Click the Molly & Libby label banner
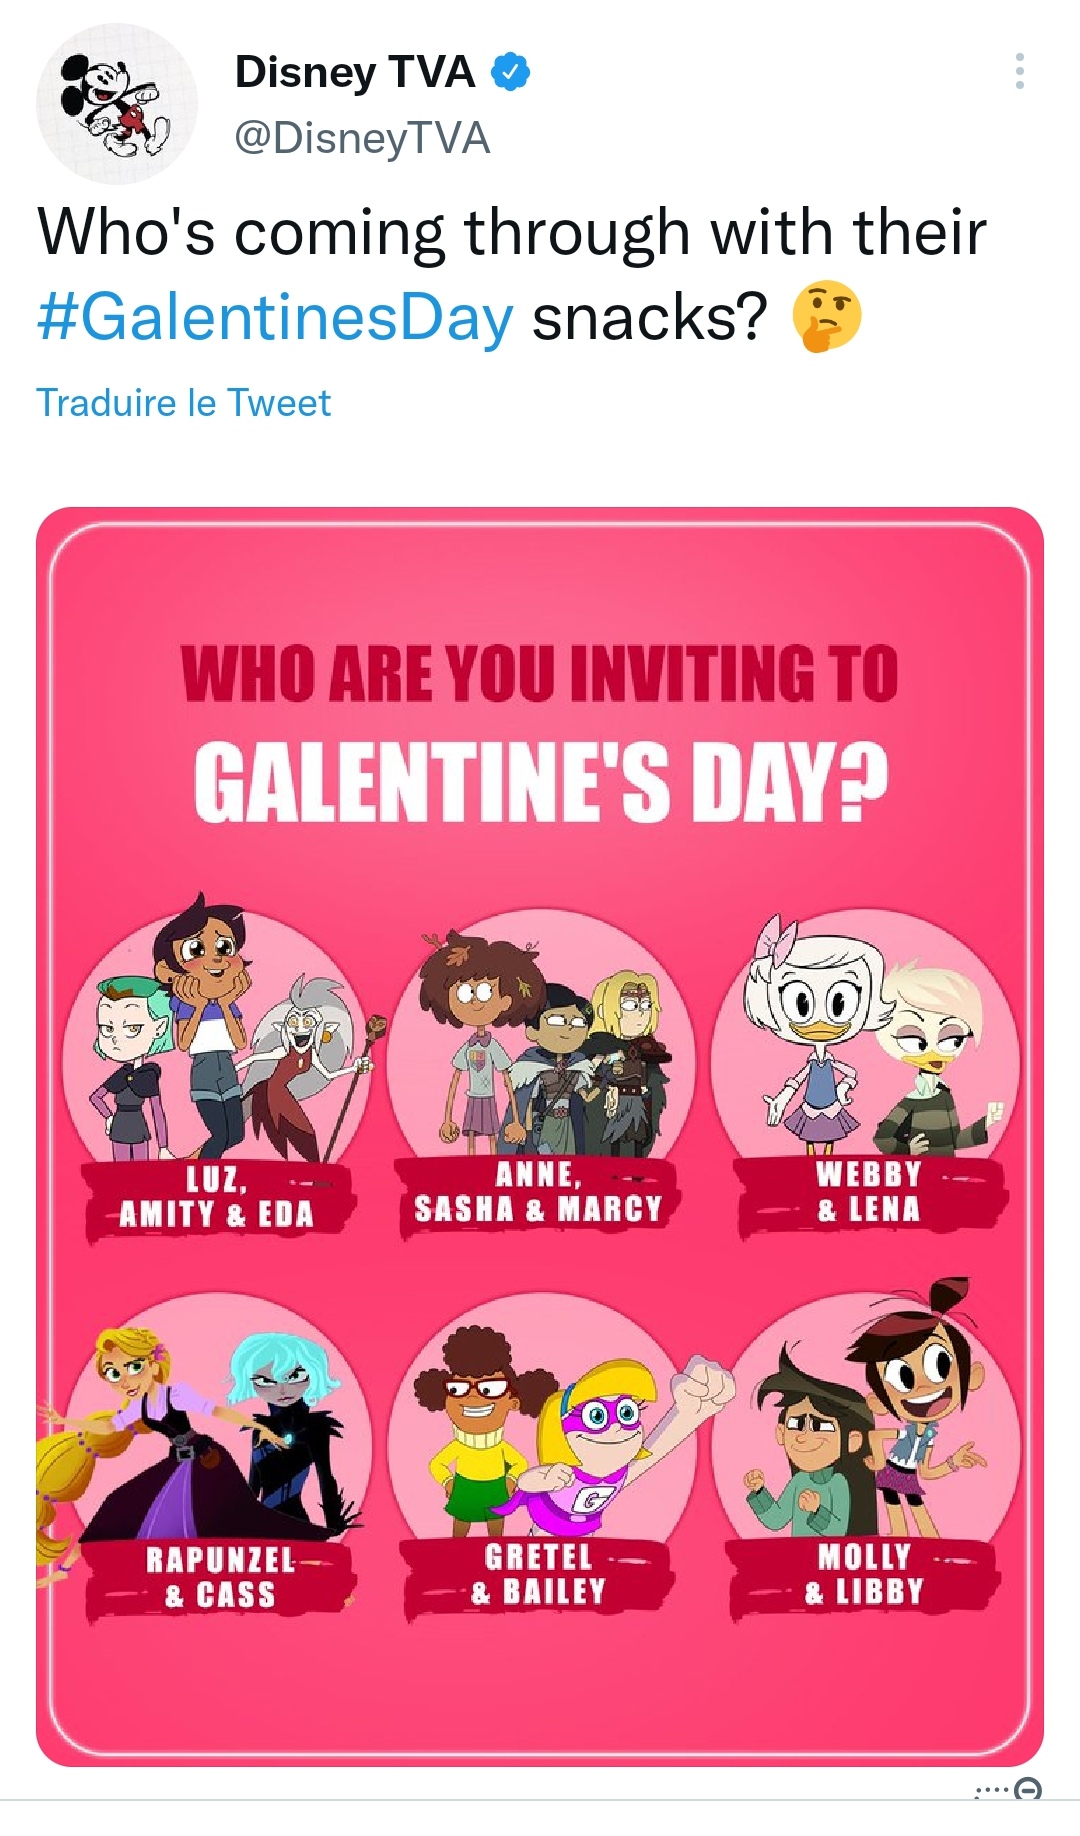The height and width of the screenshot is (1836, 1080). pos(864,1576)
